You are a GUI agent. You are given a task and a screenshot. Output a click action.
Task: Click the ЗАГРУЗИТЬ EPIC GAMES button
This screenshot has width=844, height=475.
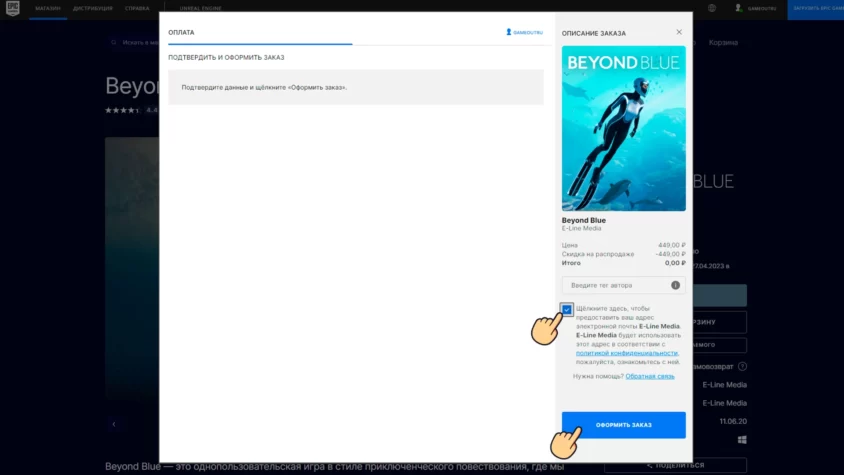(815, 9)
